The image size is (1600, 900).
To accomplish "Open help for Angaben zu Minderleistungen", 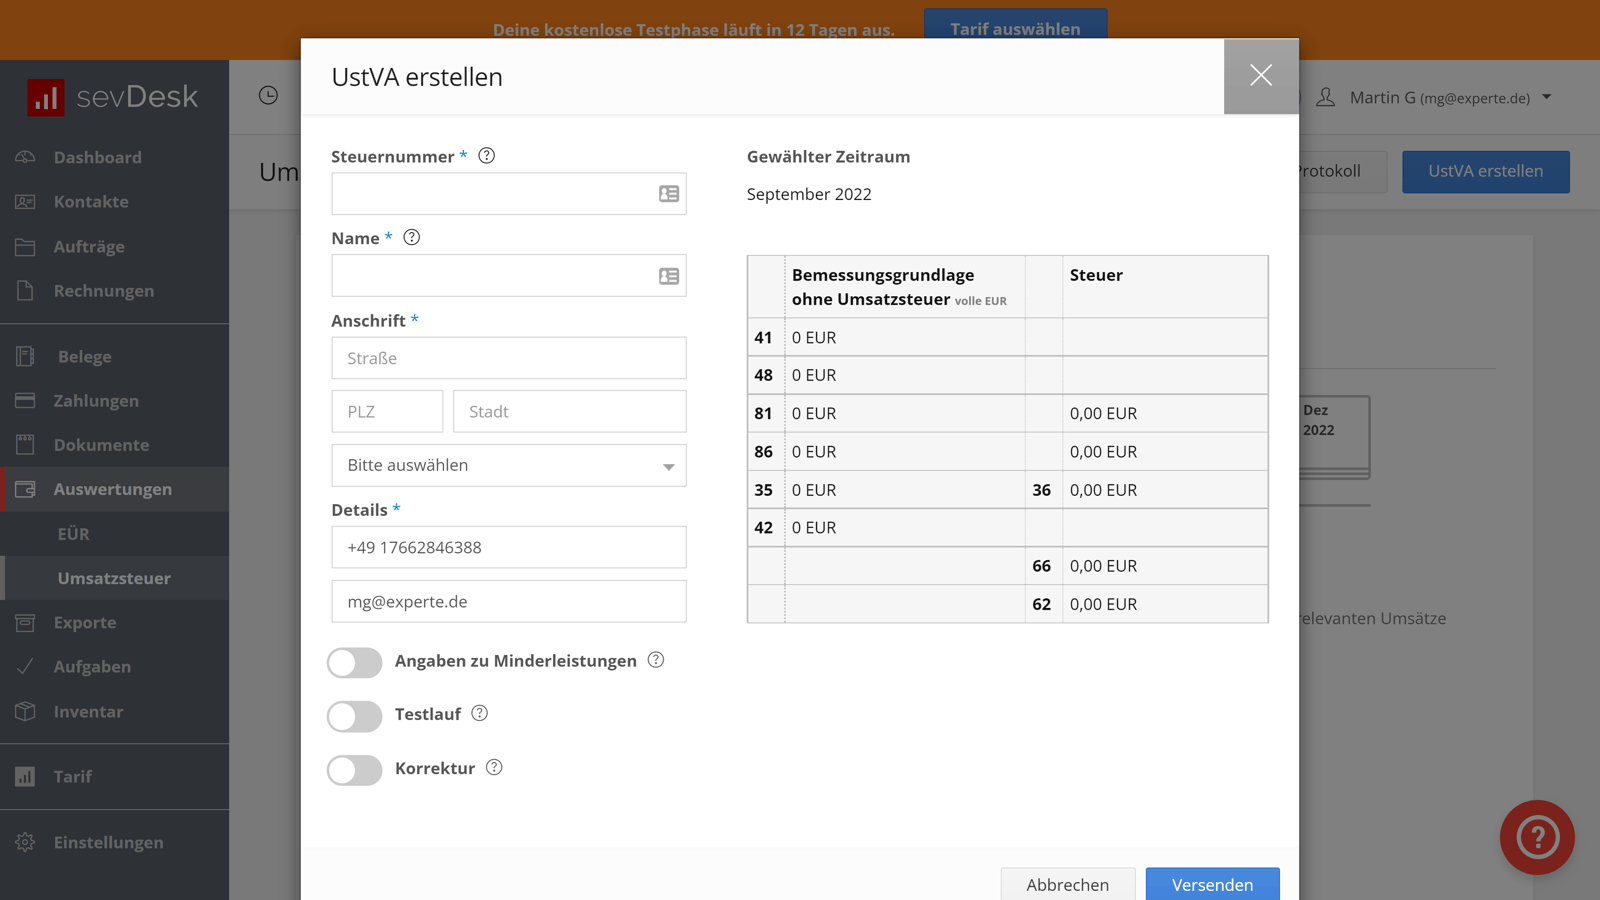I will pyautogui.click(x=656, y=660).
